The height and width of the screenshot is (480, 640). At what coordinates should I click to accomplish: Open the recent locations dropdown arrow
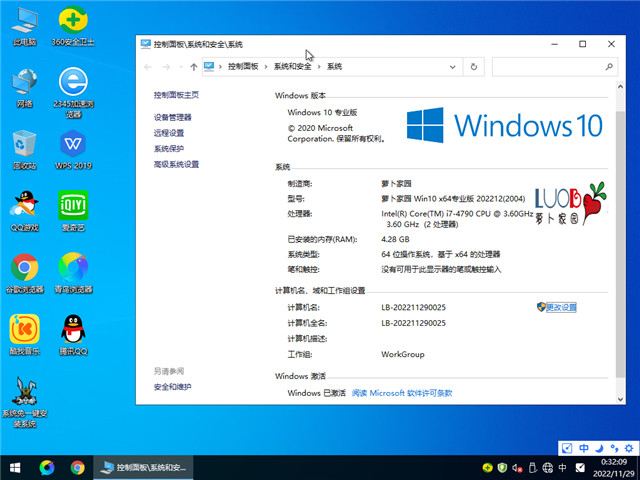[x=180, y=67]
